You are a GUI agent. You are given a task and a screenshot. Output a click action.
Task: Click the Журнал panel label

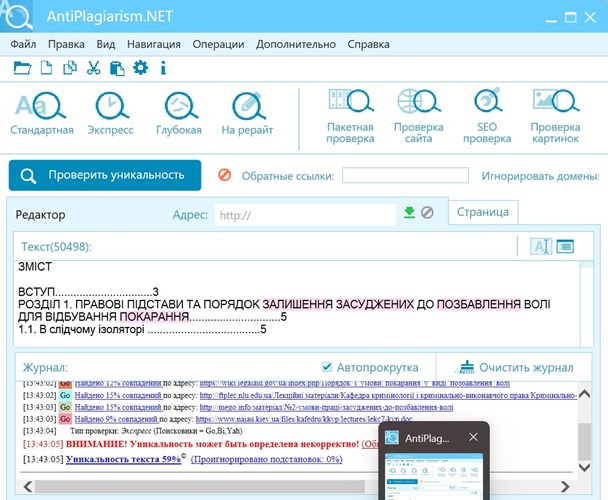click(45, 367)
